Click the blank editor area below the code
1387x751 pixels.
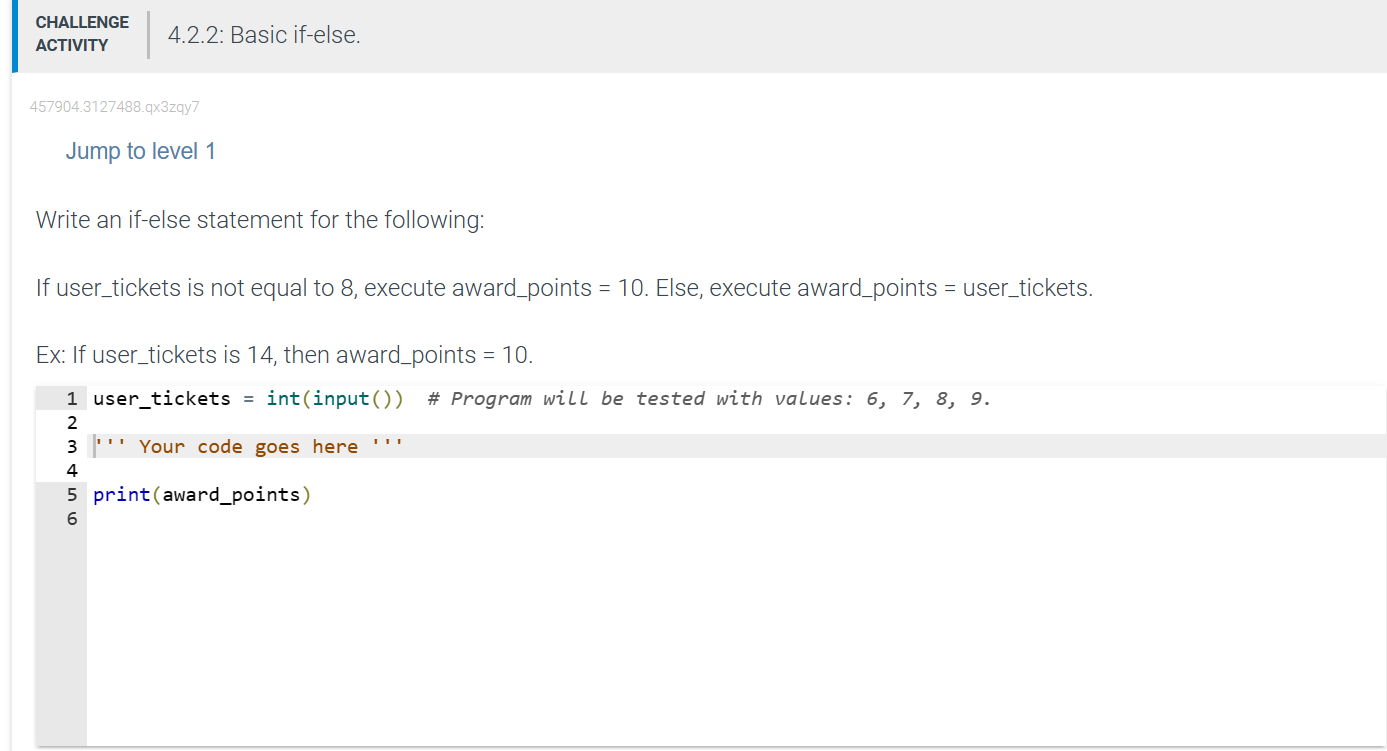[x=600, y=620]
